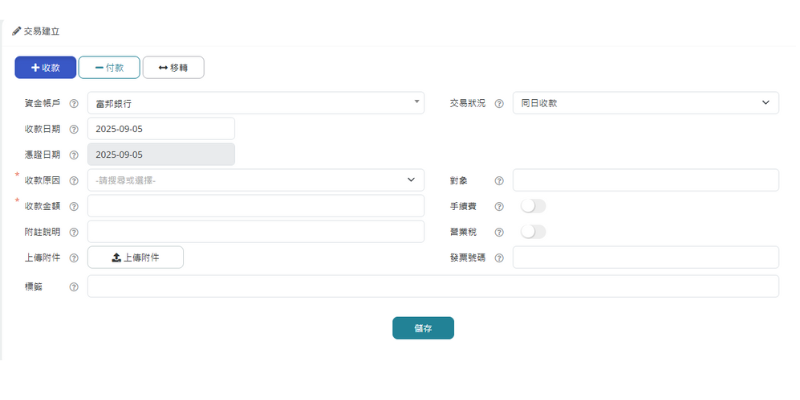Click the 上傳附件 upload button
The image size is (800, 400).
pos(136,258)
